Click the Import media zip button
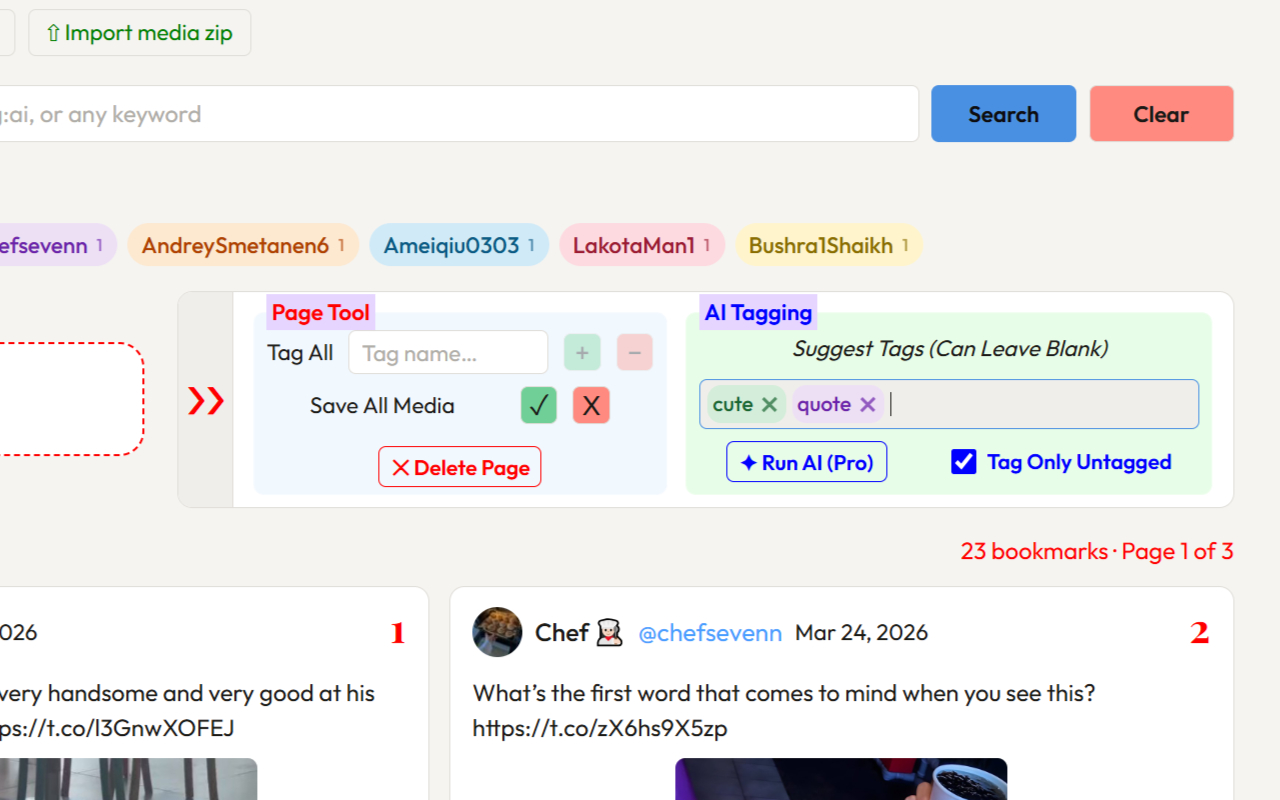Viewport: 1280px width, 800px height. click(x=139, y=33)
